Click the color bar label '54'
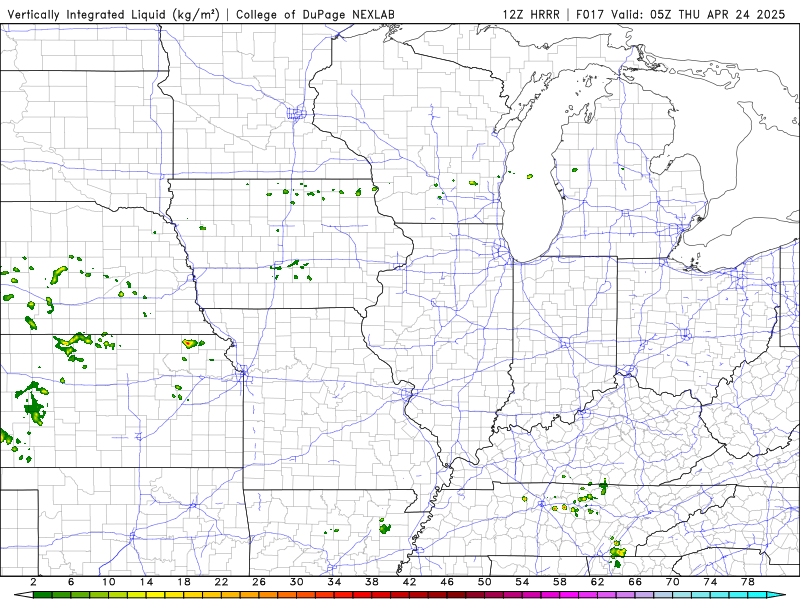This screenshot has height=600, width=800. [x=522, y=582]
